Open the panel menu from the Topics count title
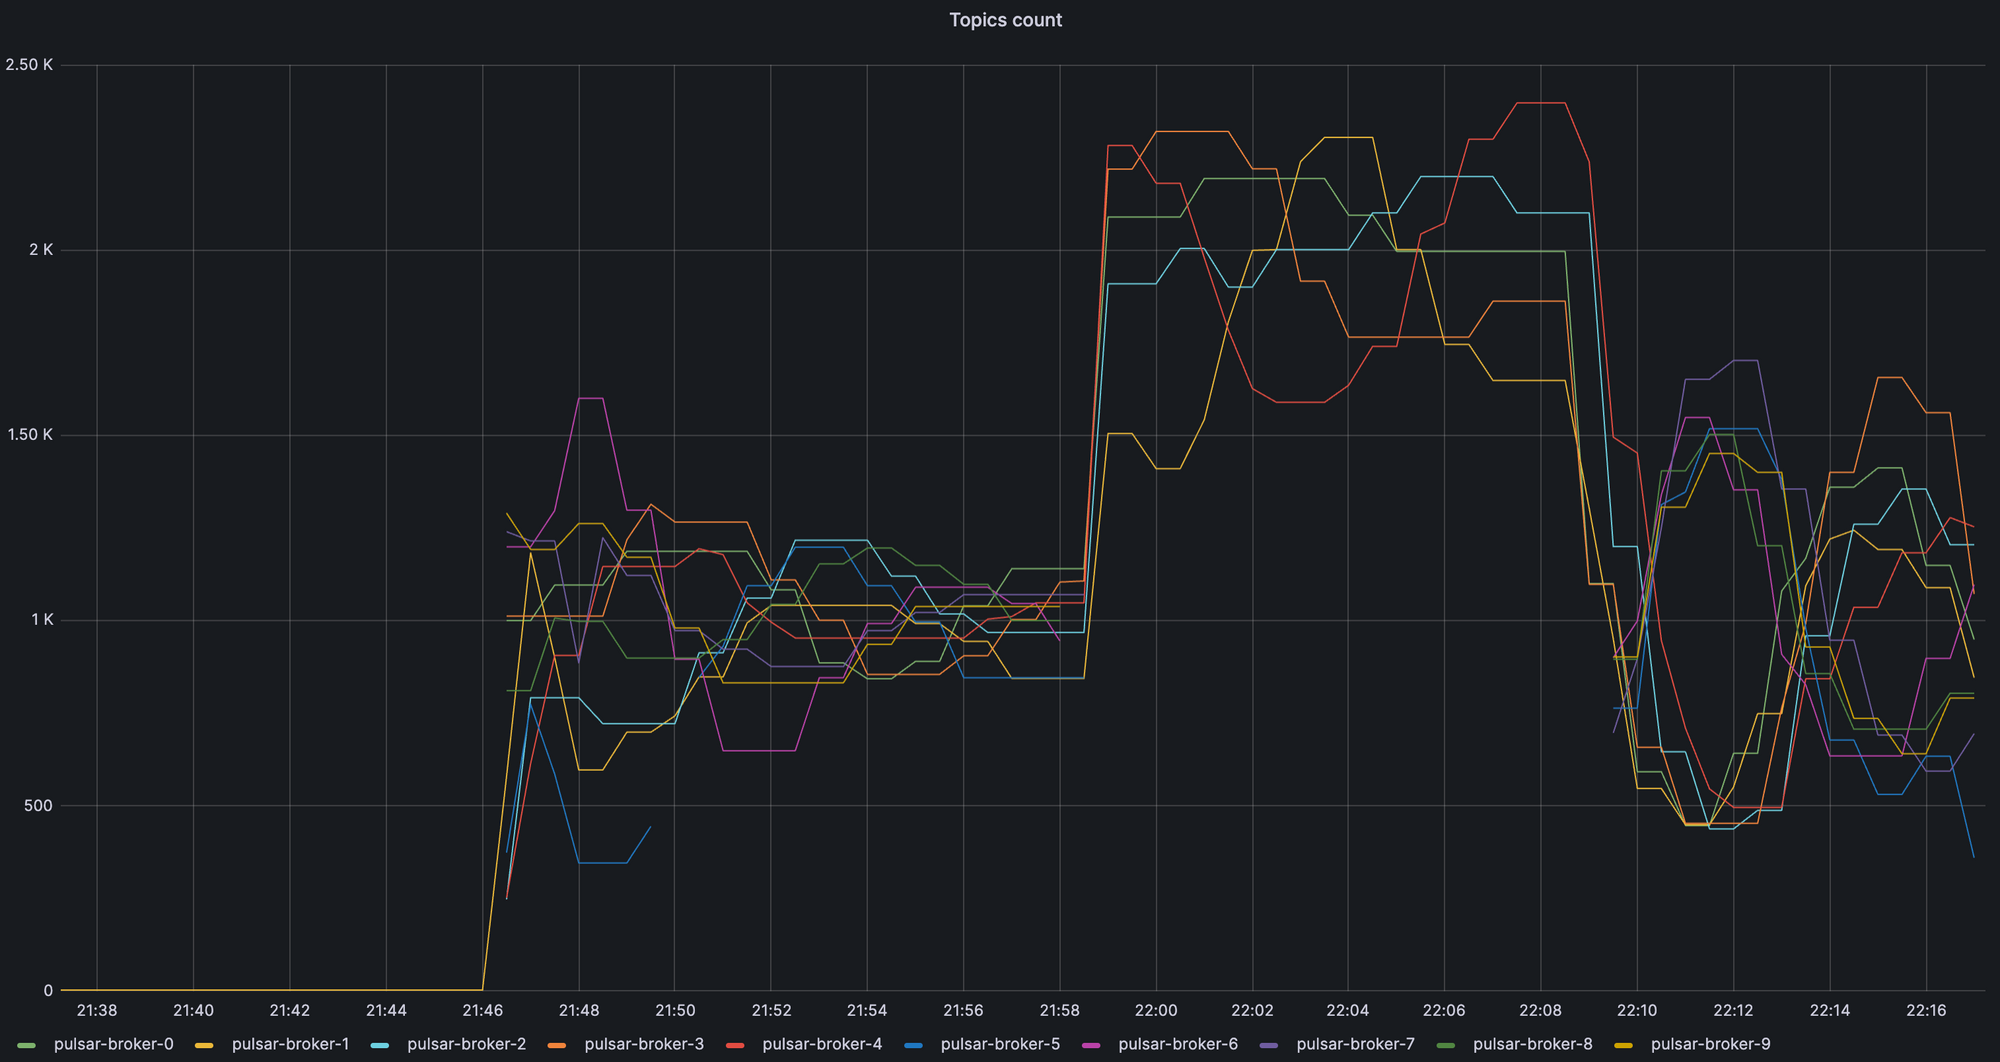Viewport: 2000px width, 1062px height. pyautogui.click(x=1006, y=20)
